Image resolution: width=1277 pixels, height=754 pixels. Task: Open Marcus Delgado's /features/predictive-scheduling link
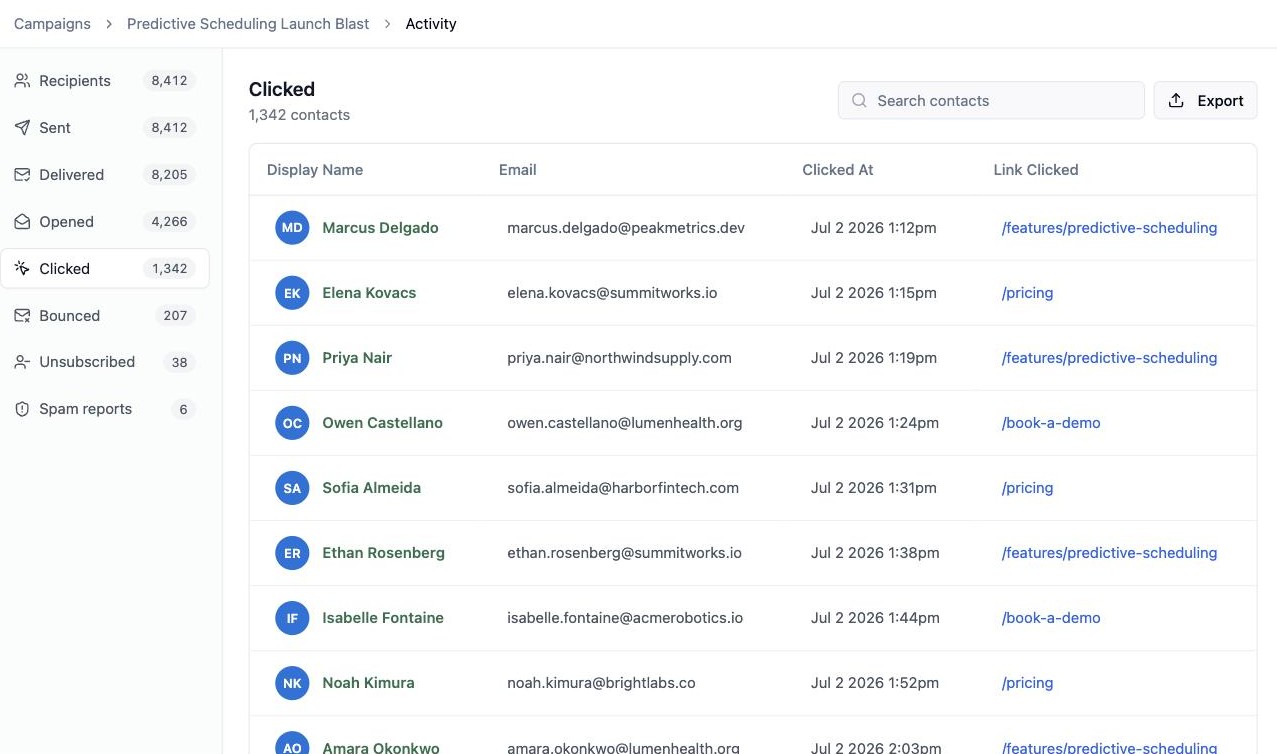[x=1109, y=228]
